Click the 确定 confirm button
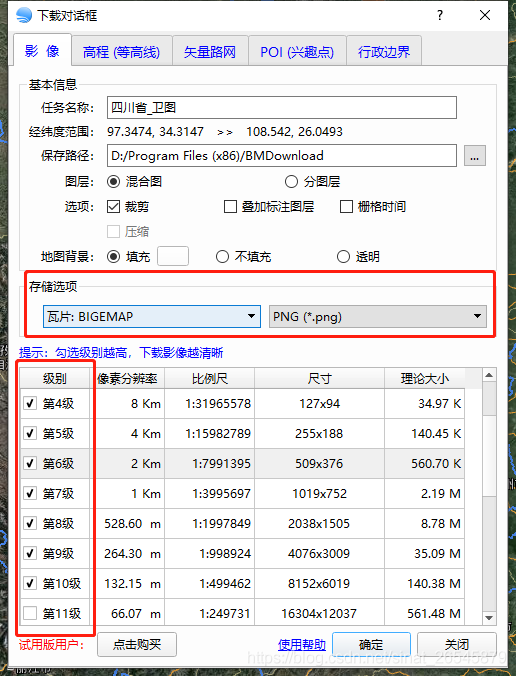516x676 pixels. point(371,645)
